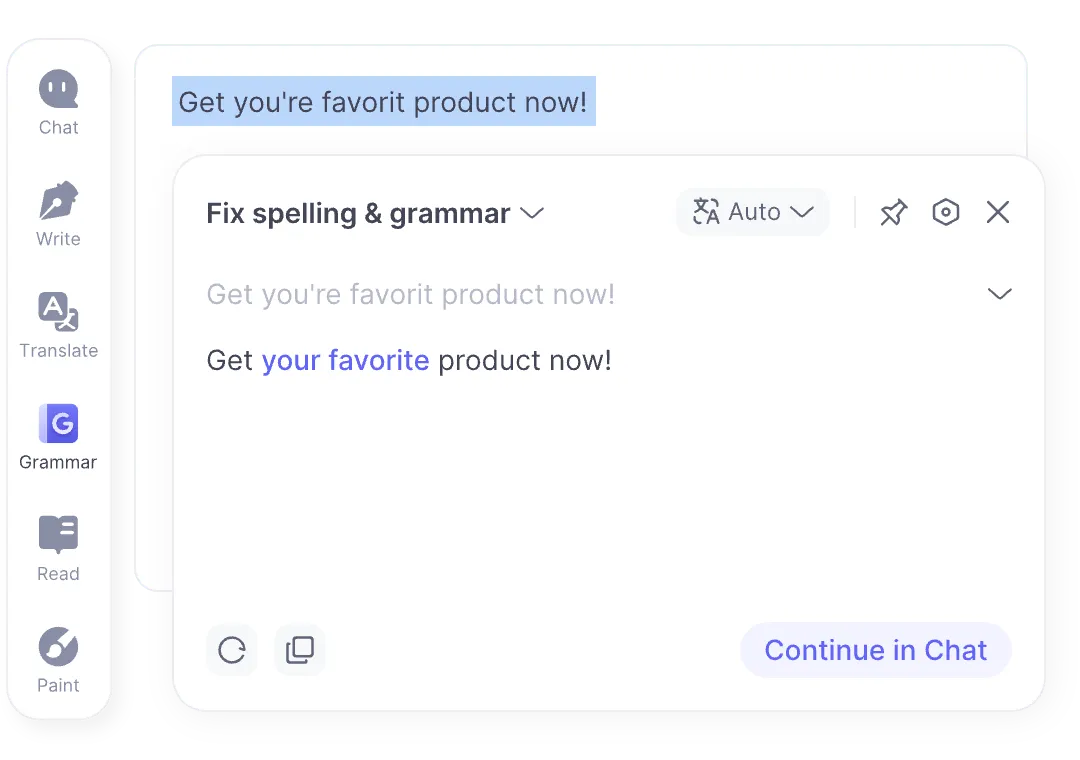1080x760 pixels.
Task: Collapse the original text with chevron
Action: click(x=999, y=294)
